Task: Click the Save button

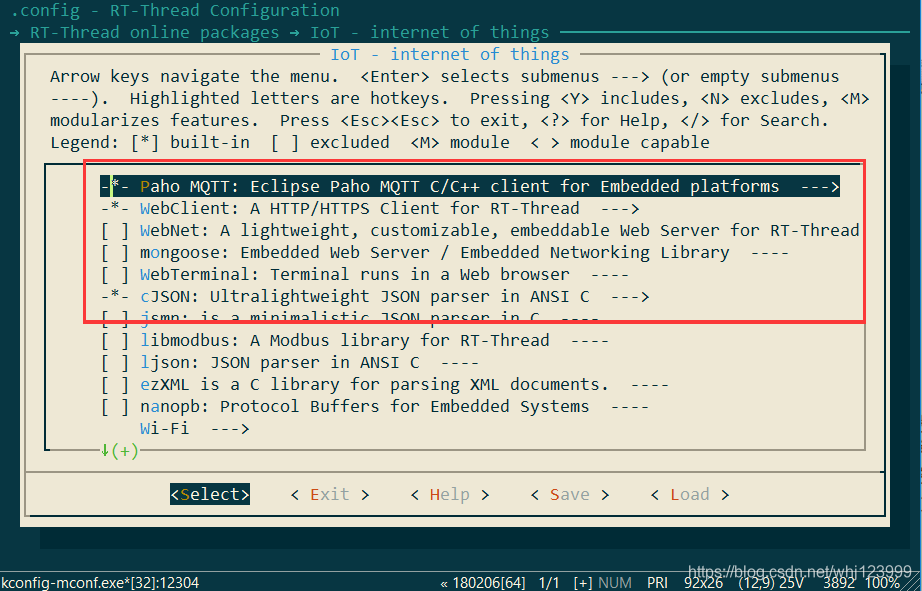Action: (570, 495)
